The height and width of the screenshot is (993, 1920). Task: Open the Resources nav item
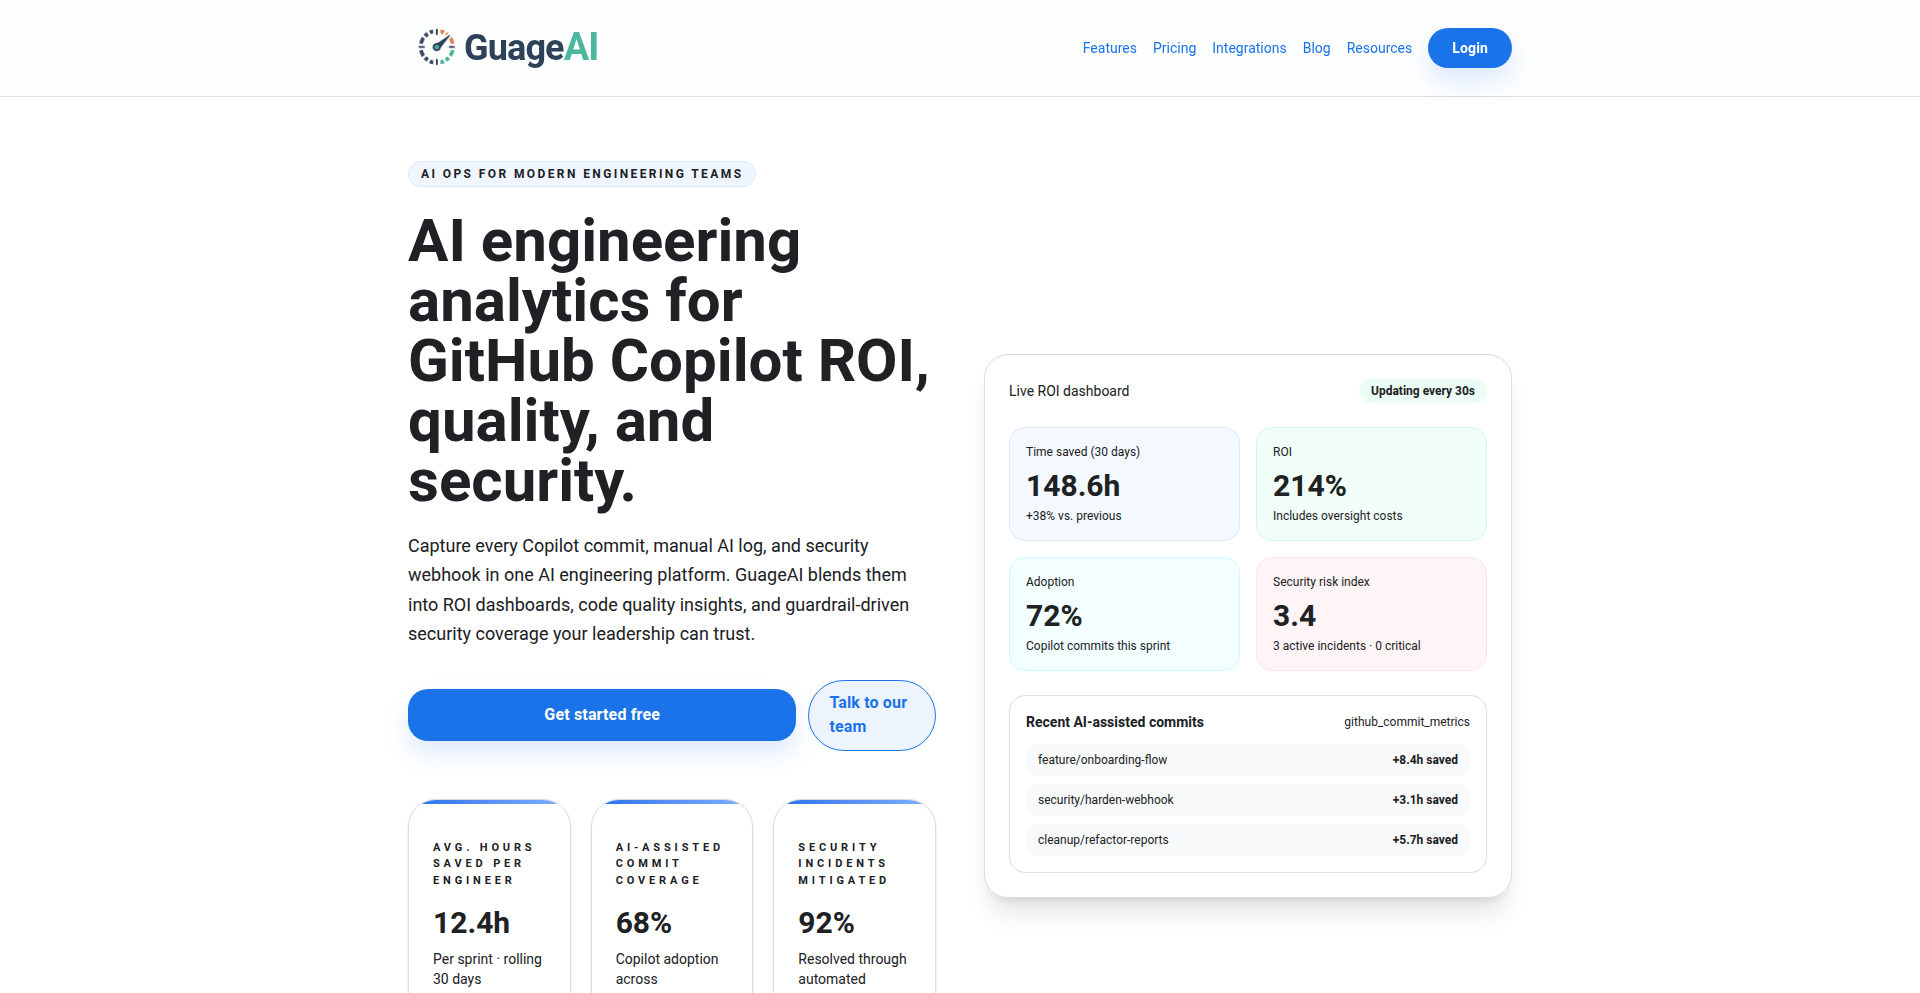[x=1379, y=48]
